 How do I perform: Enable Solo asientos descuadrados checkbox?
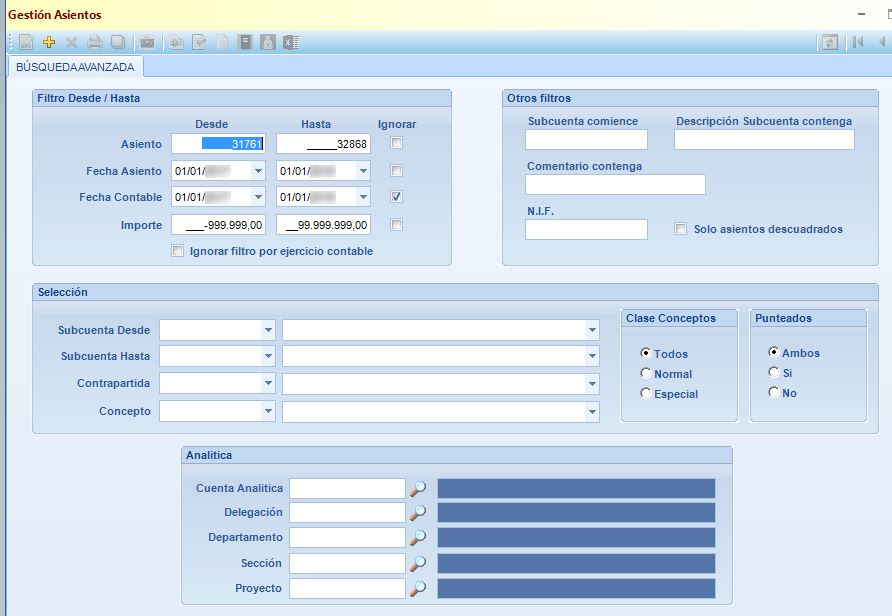point(680,229)
